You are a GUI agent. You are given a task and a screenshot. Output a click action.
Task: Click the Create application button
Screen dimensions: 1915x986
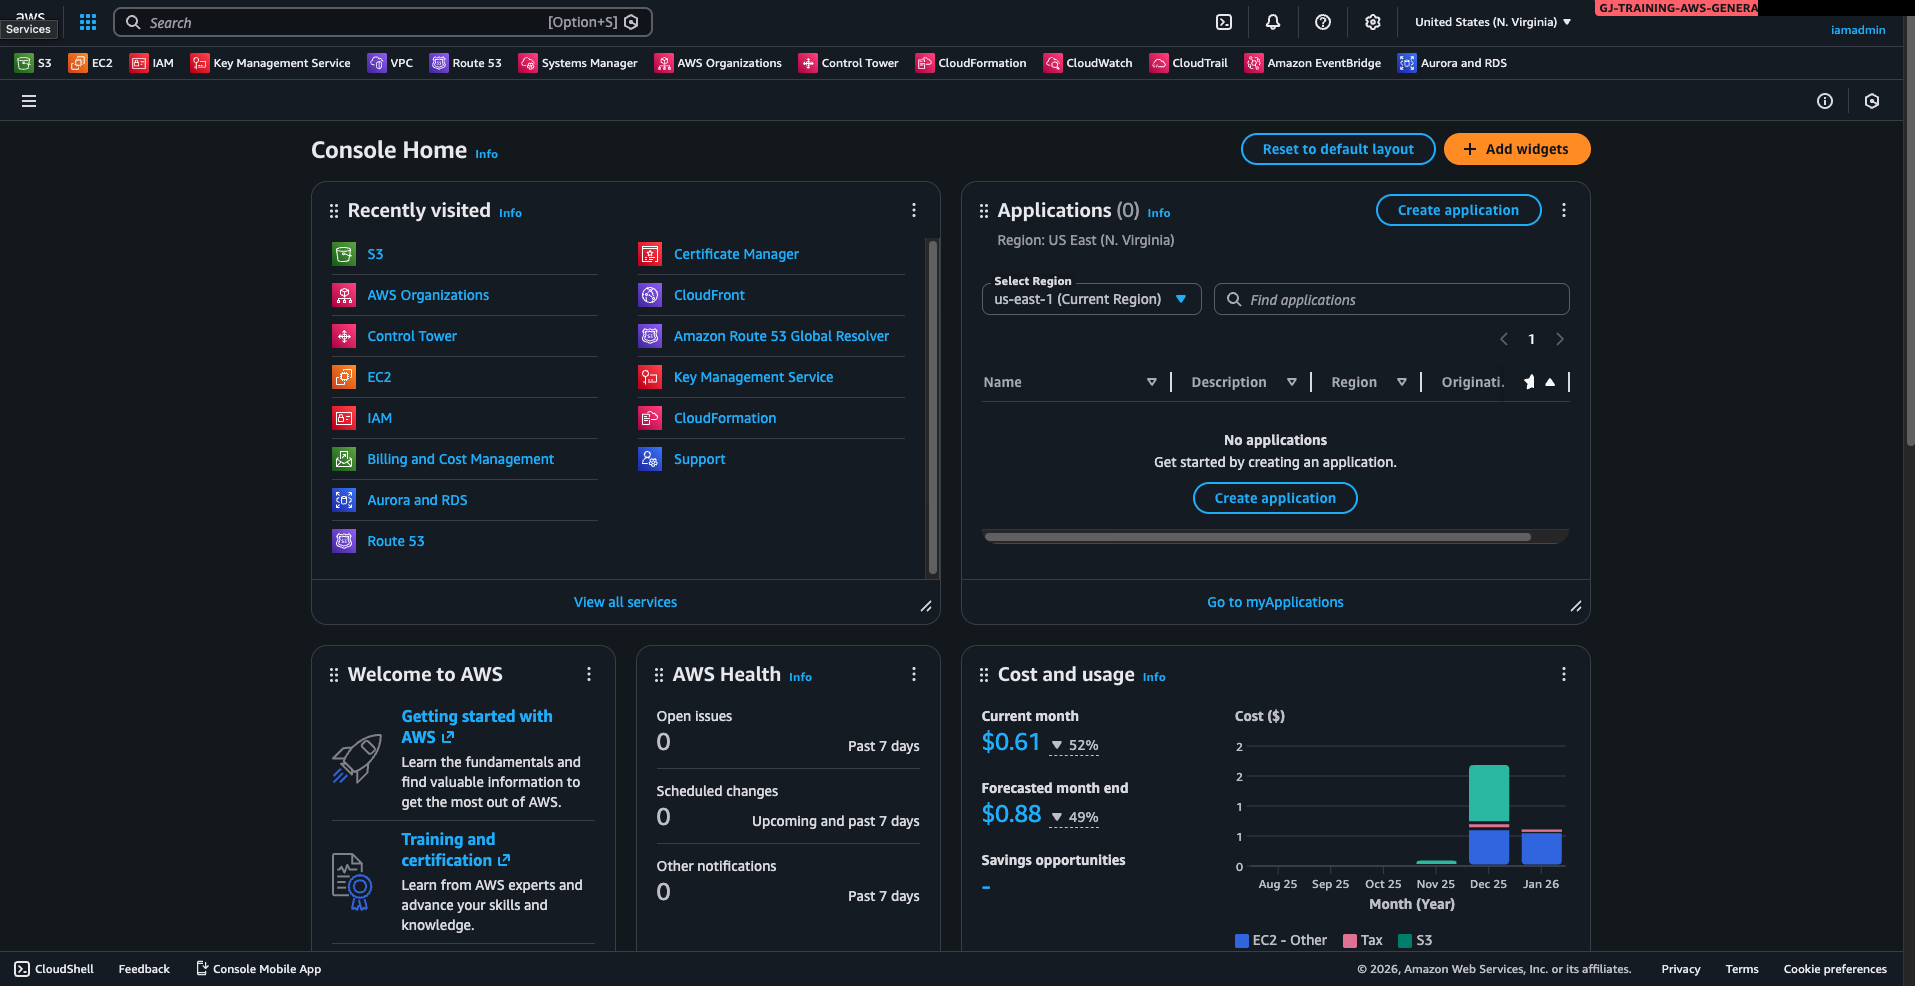tap(1457, 210)
